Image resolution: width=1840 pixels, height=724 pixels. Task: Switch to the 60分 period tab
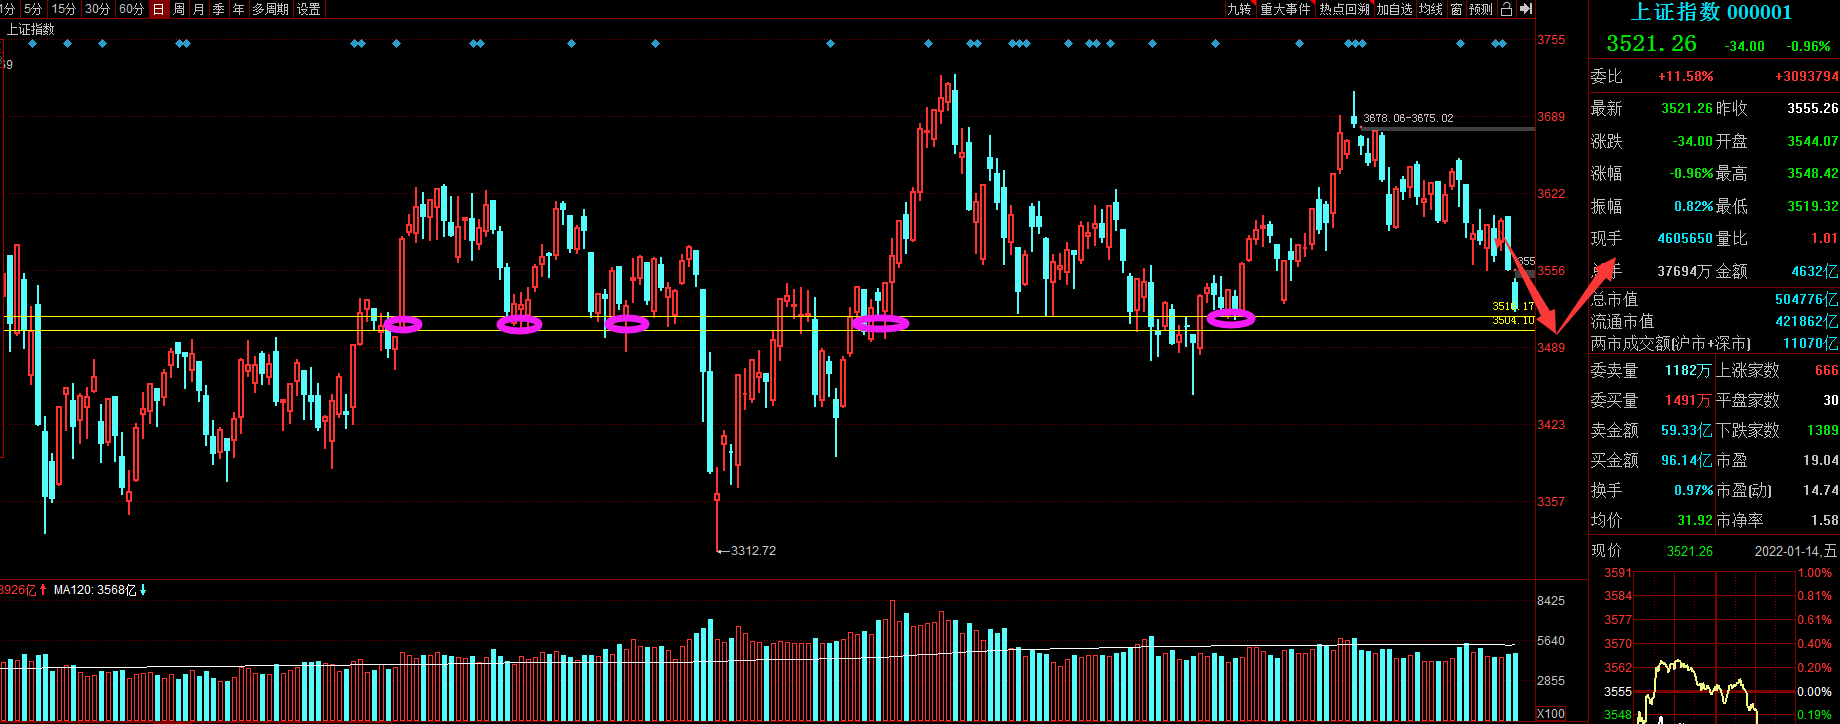(131, 9)
